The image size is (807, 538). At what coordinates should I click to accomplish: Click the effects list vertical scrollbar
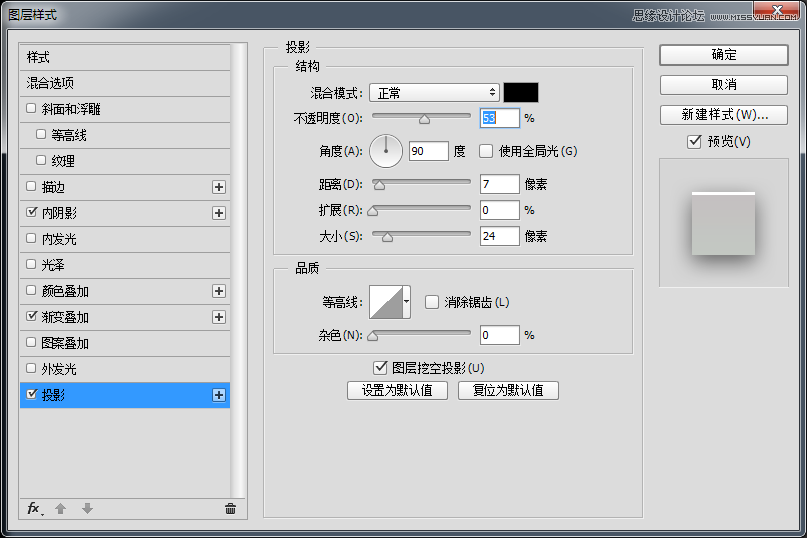pos(237,271)
